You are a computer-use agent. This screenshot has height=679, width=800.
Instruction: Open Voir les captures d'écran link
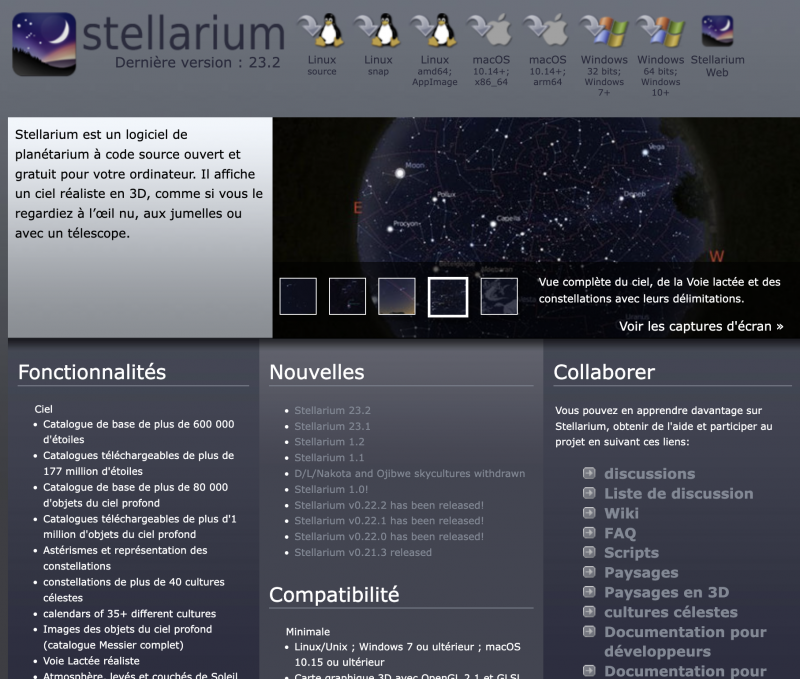click(x=701, y=326)
